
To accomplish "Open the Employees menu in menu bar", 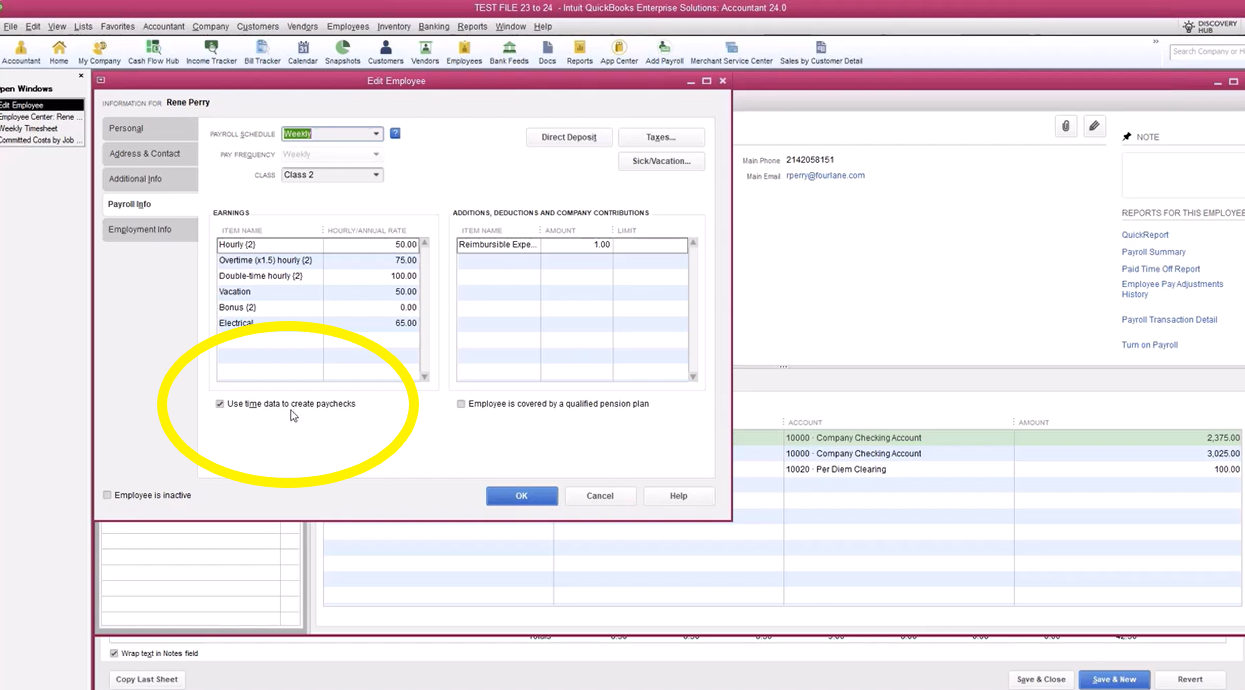I will pos(348,27).
